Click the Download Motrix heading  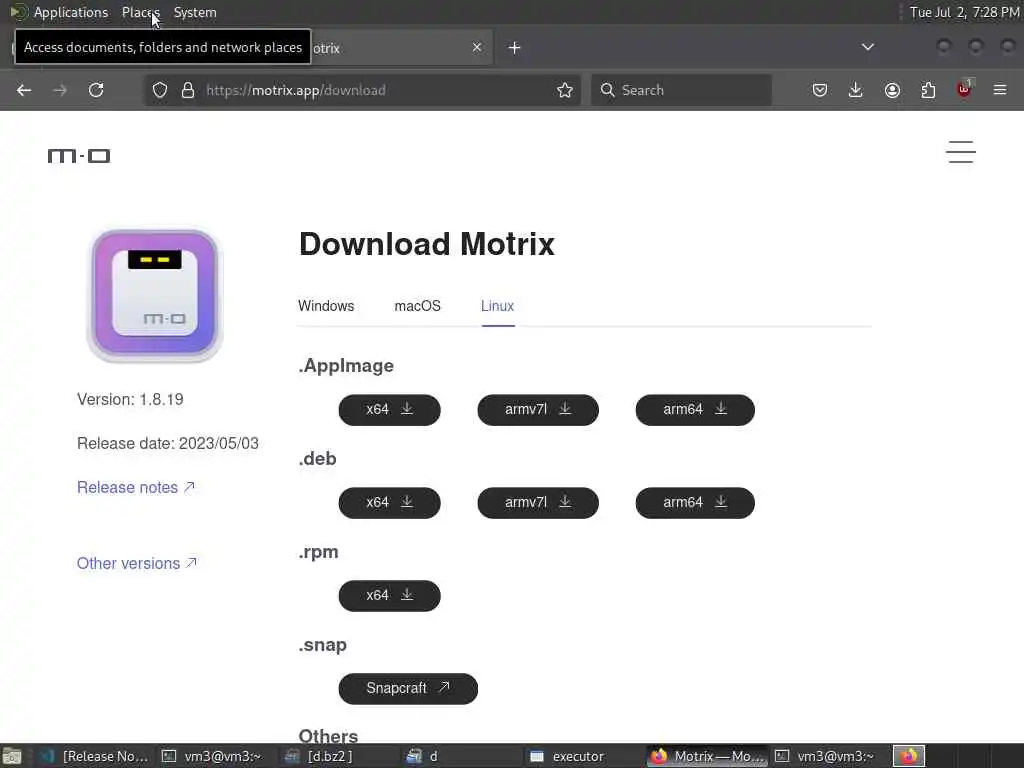coord(426,244)
